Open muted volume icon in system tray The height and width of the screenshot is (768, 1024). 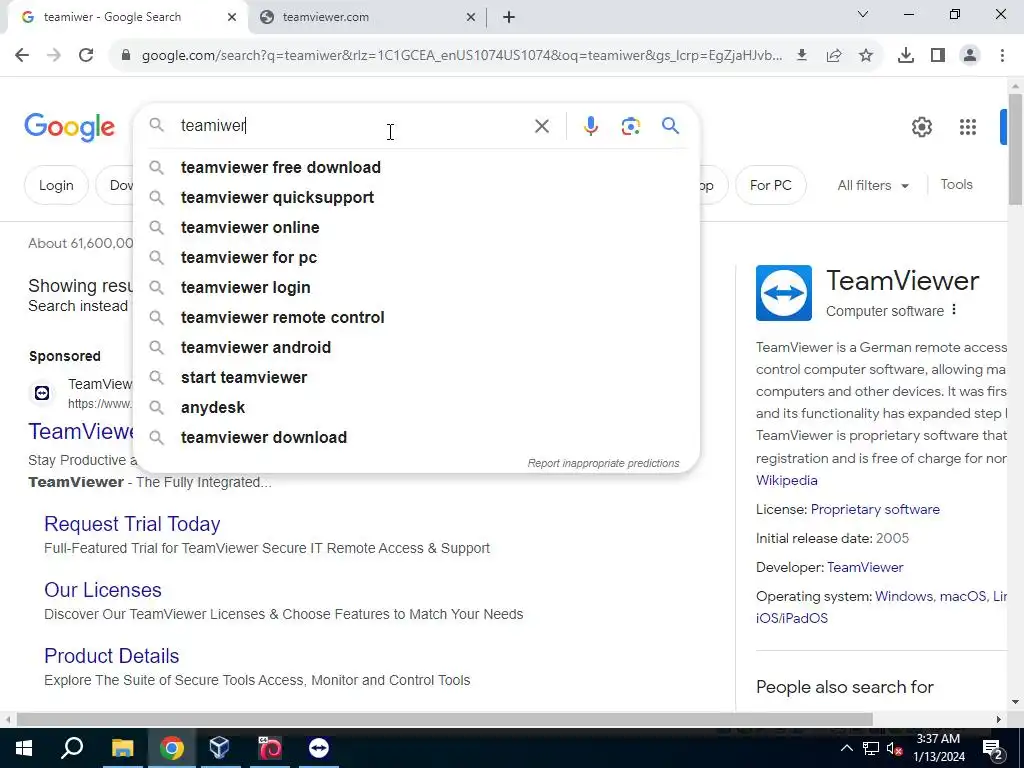895,749
